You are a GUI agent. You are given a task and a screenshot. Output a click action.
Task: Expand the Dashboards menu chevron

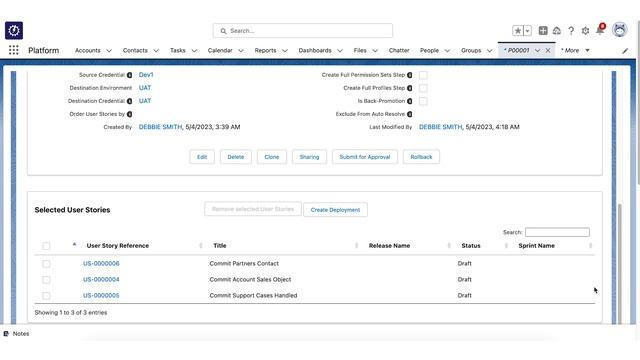point(340,51)
